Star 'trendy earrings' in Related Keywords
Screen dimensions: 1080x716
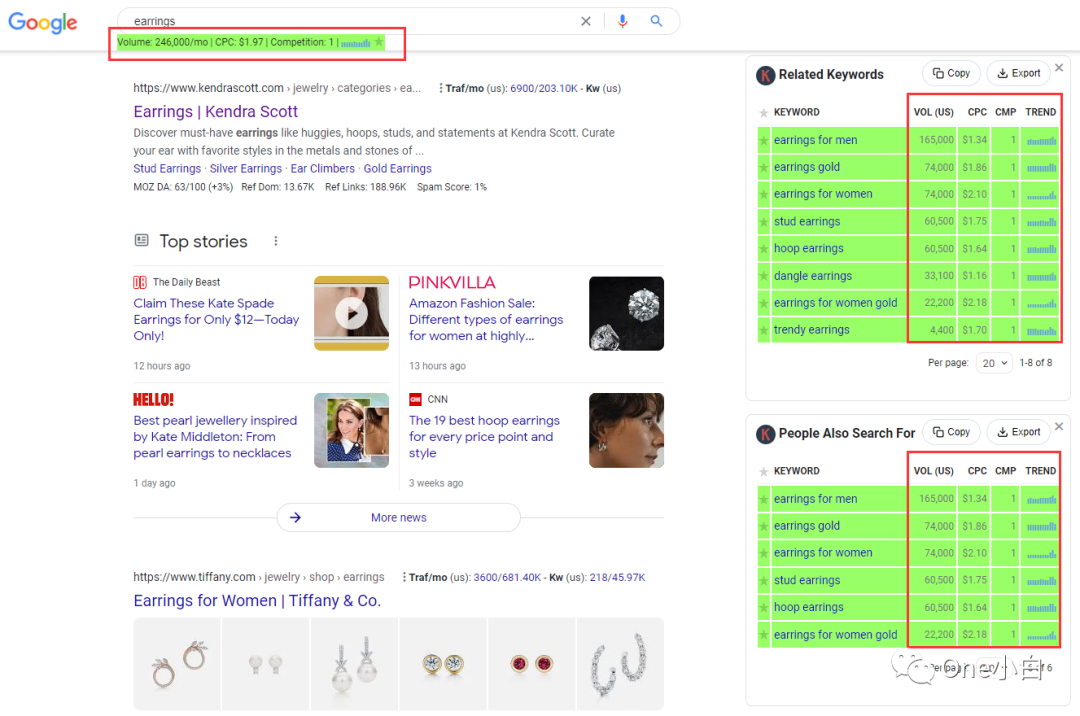pos(763,330)
